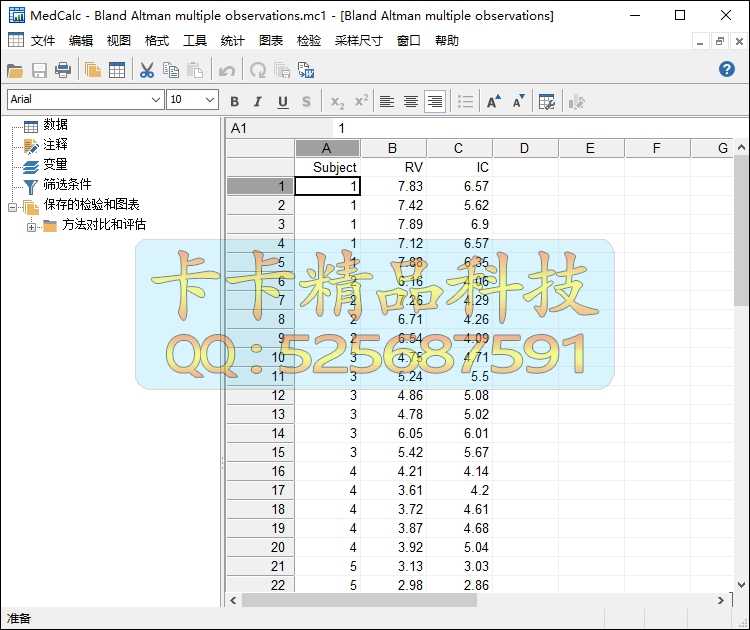Click the Paste clipboard icon
Image resolution: width=750 pixels, height=630 pixels.
pos(195,71)
